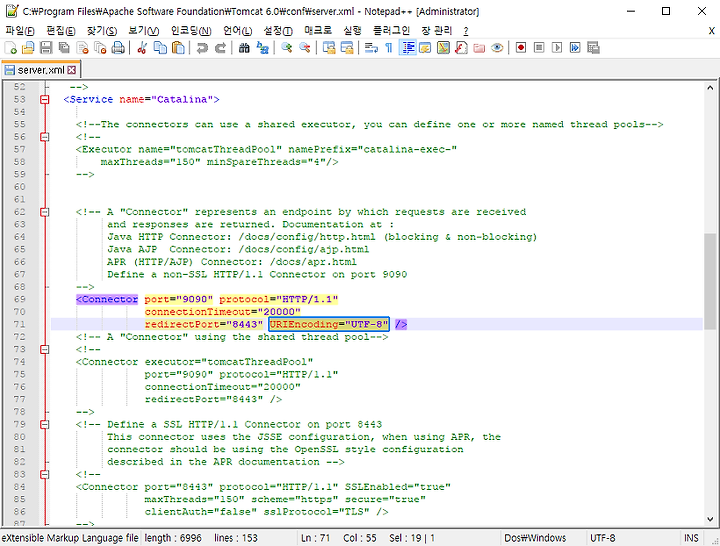Viewport: 720px width, 546px height.
Task: Open the 창 관리 menu
Action: coord(437,31)
